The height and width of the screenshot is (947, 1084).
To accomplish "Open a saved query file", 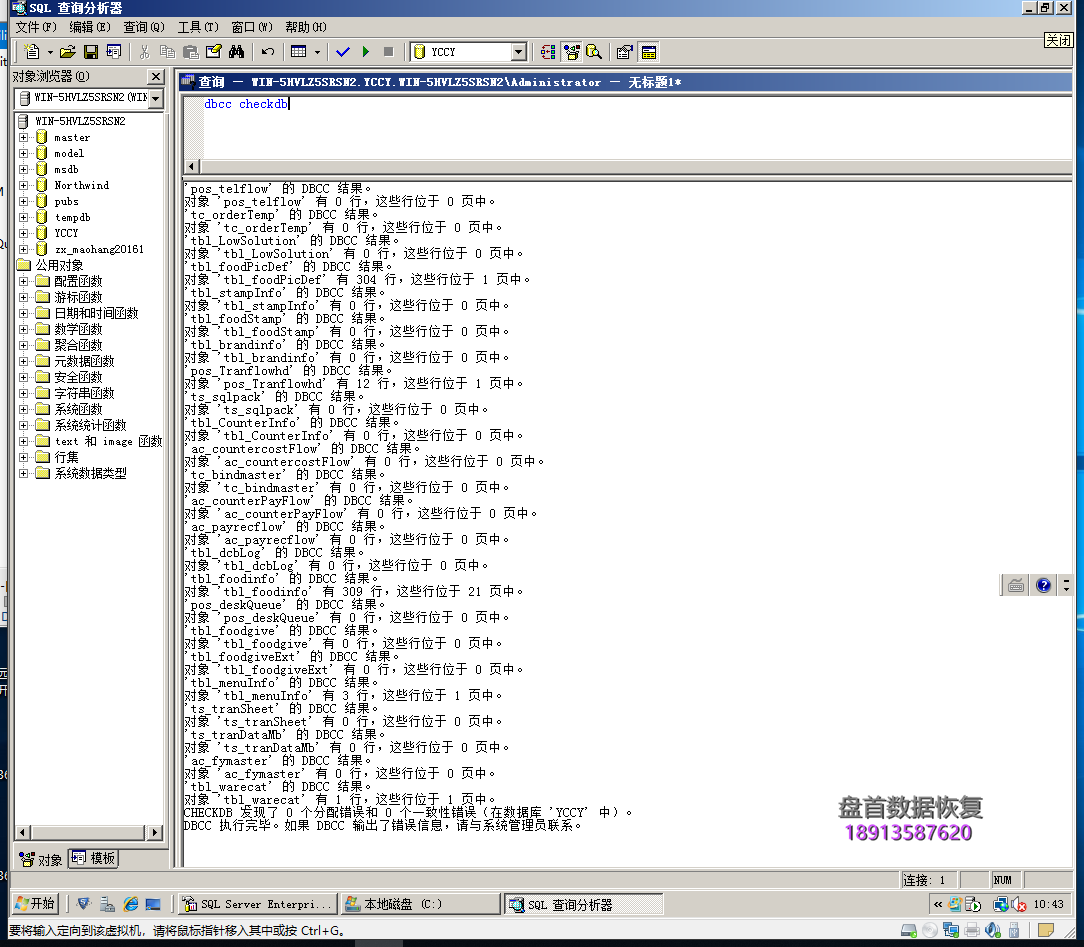I will (x=67, y=51).
